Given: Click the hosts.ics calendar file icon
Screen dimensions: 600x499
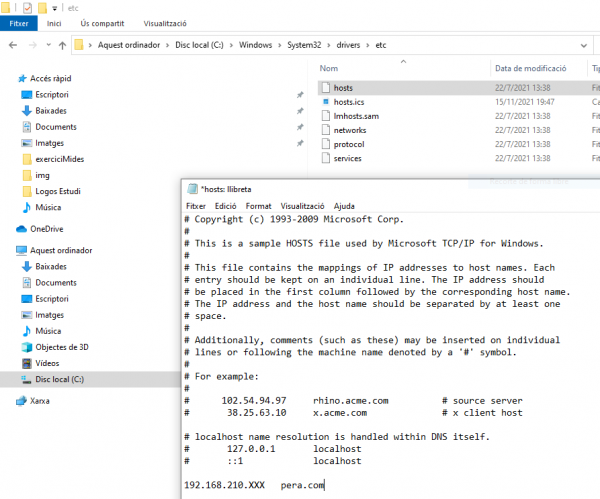Looking at the screenshot, I should click(326, 102).
